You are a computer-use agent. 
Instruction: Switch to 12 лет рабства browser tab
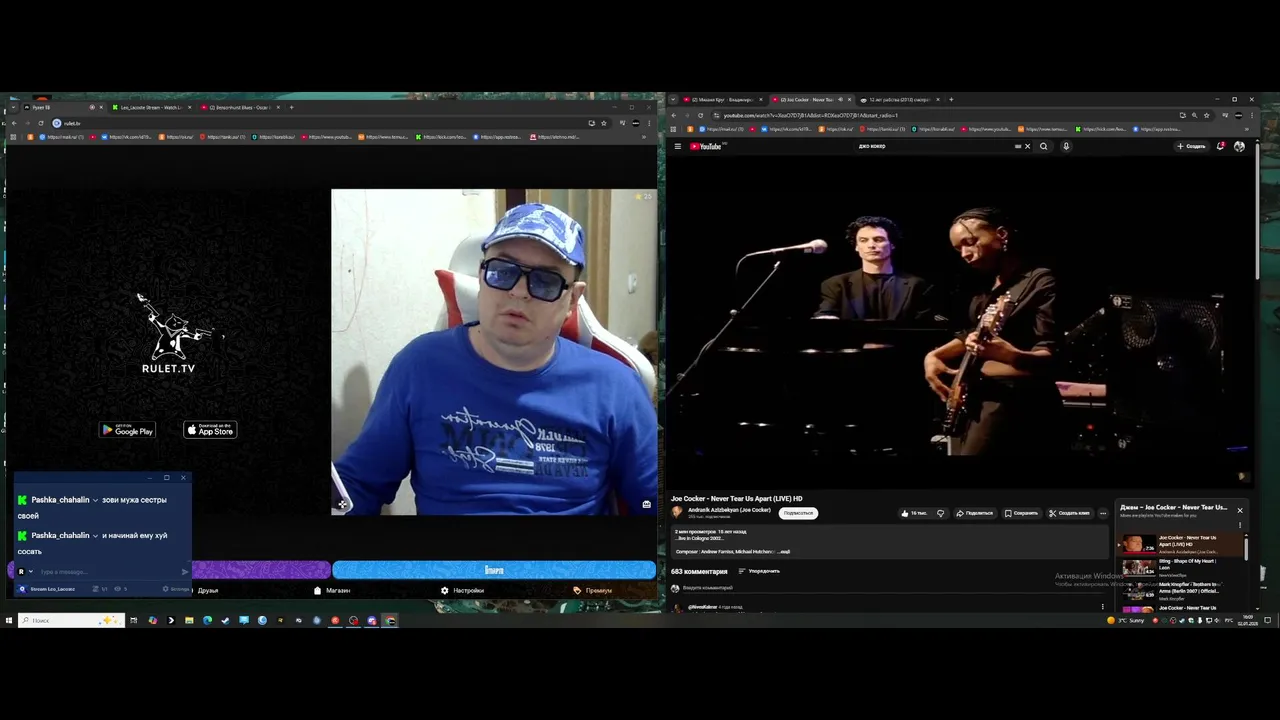[x=897, y=100]
